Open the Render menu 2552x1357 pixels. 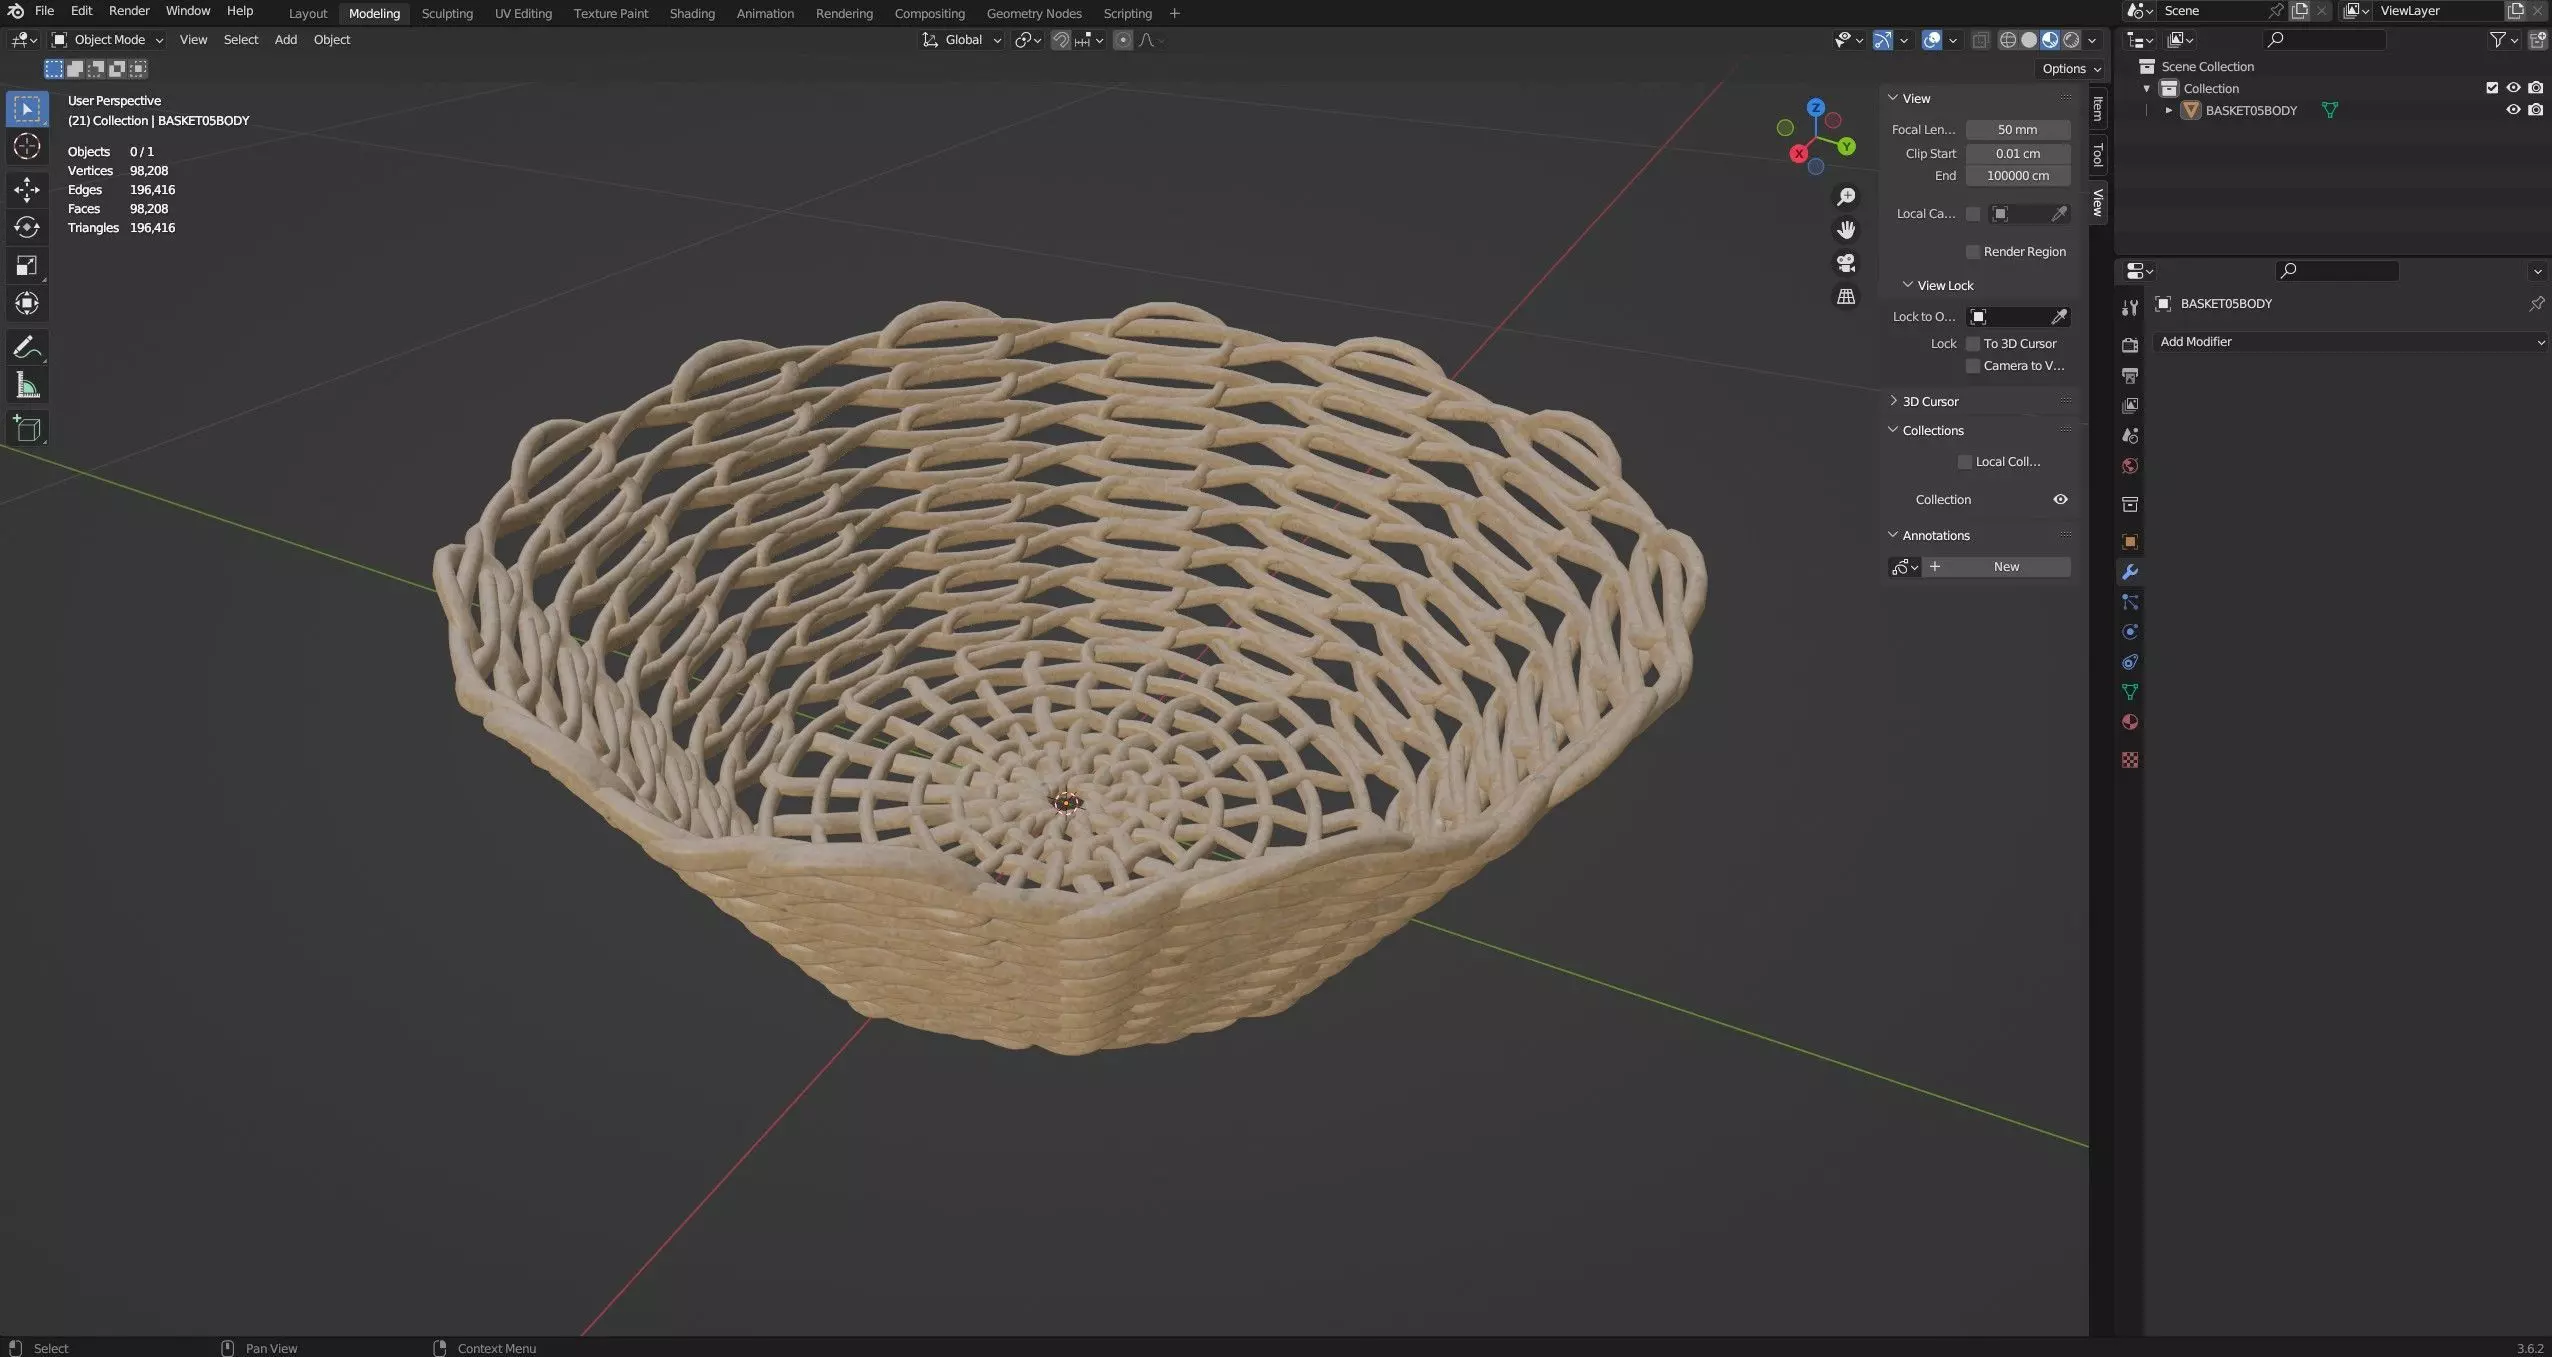pos(129,11)
